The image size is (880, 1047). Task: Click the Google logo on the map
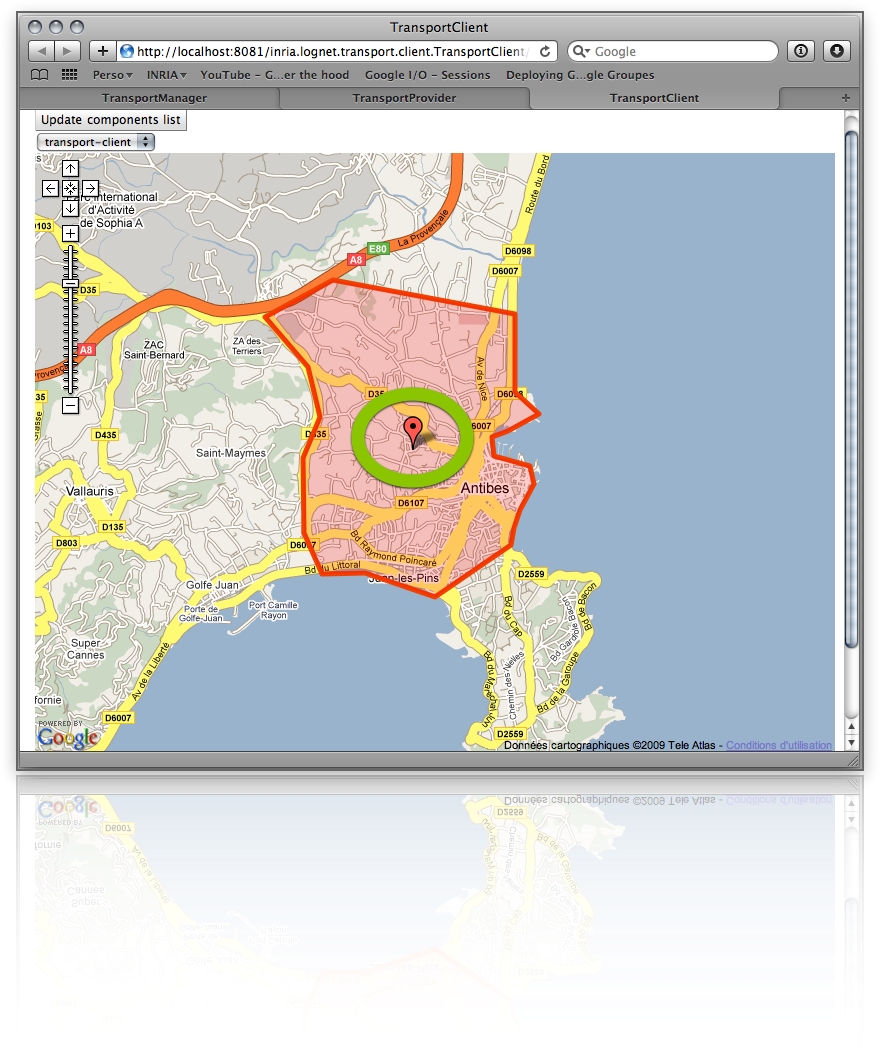point(68,737)
